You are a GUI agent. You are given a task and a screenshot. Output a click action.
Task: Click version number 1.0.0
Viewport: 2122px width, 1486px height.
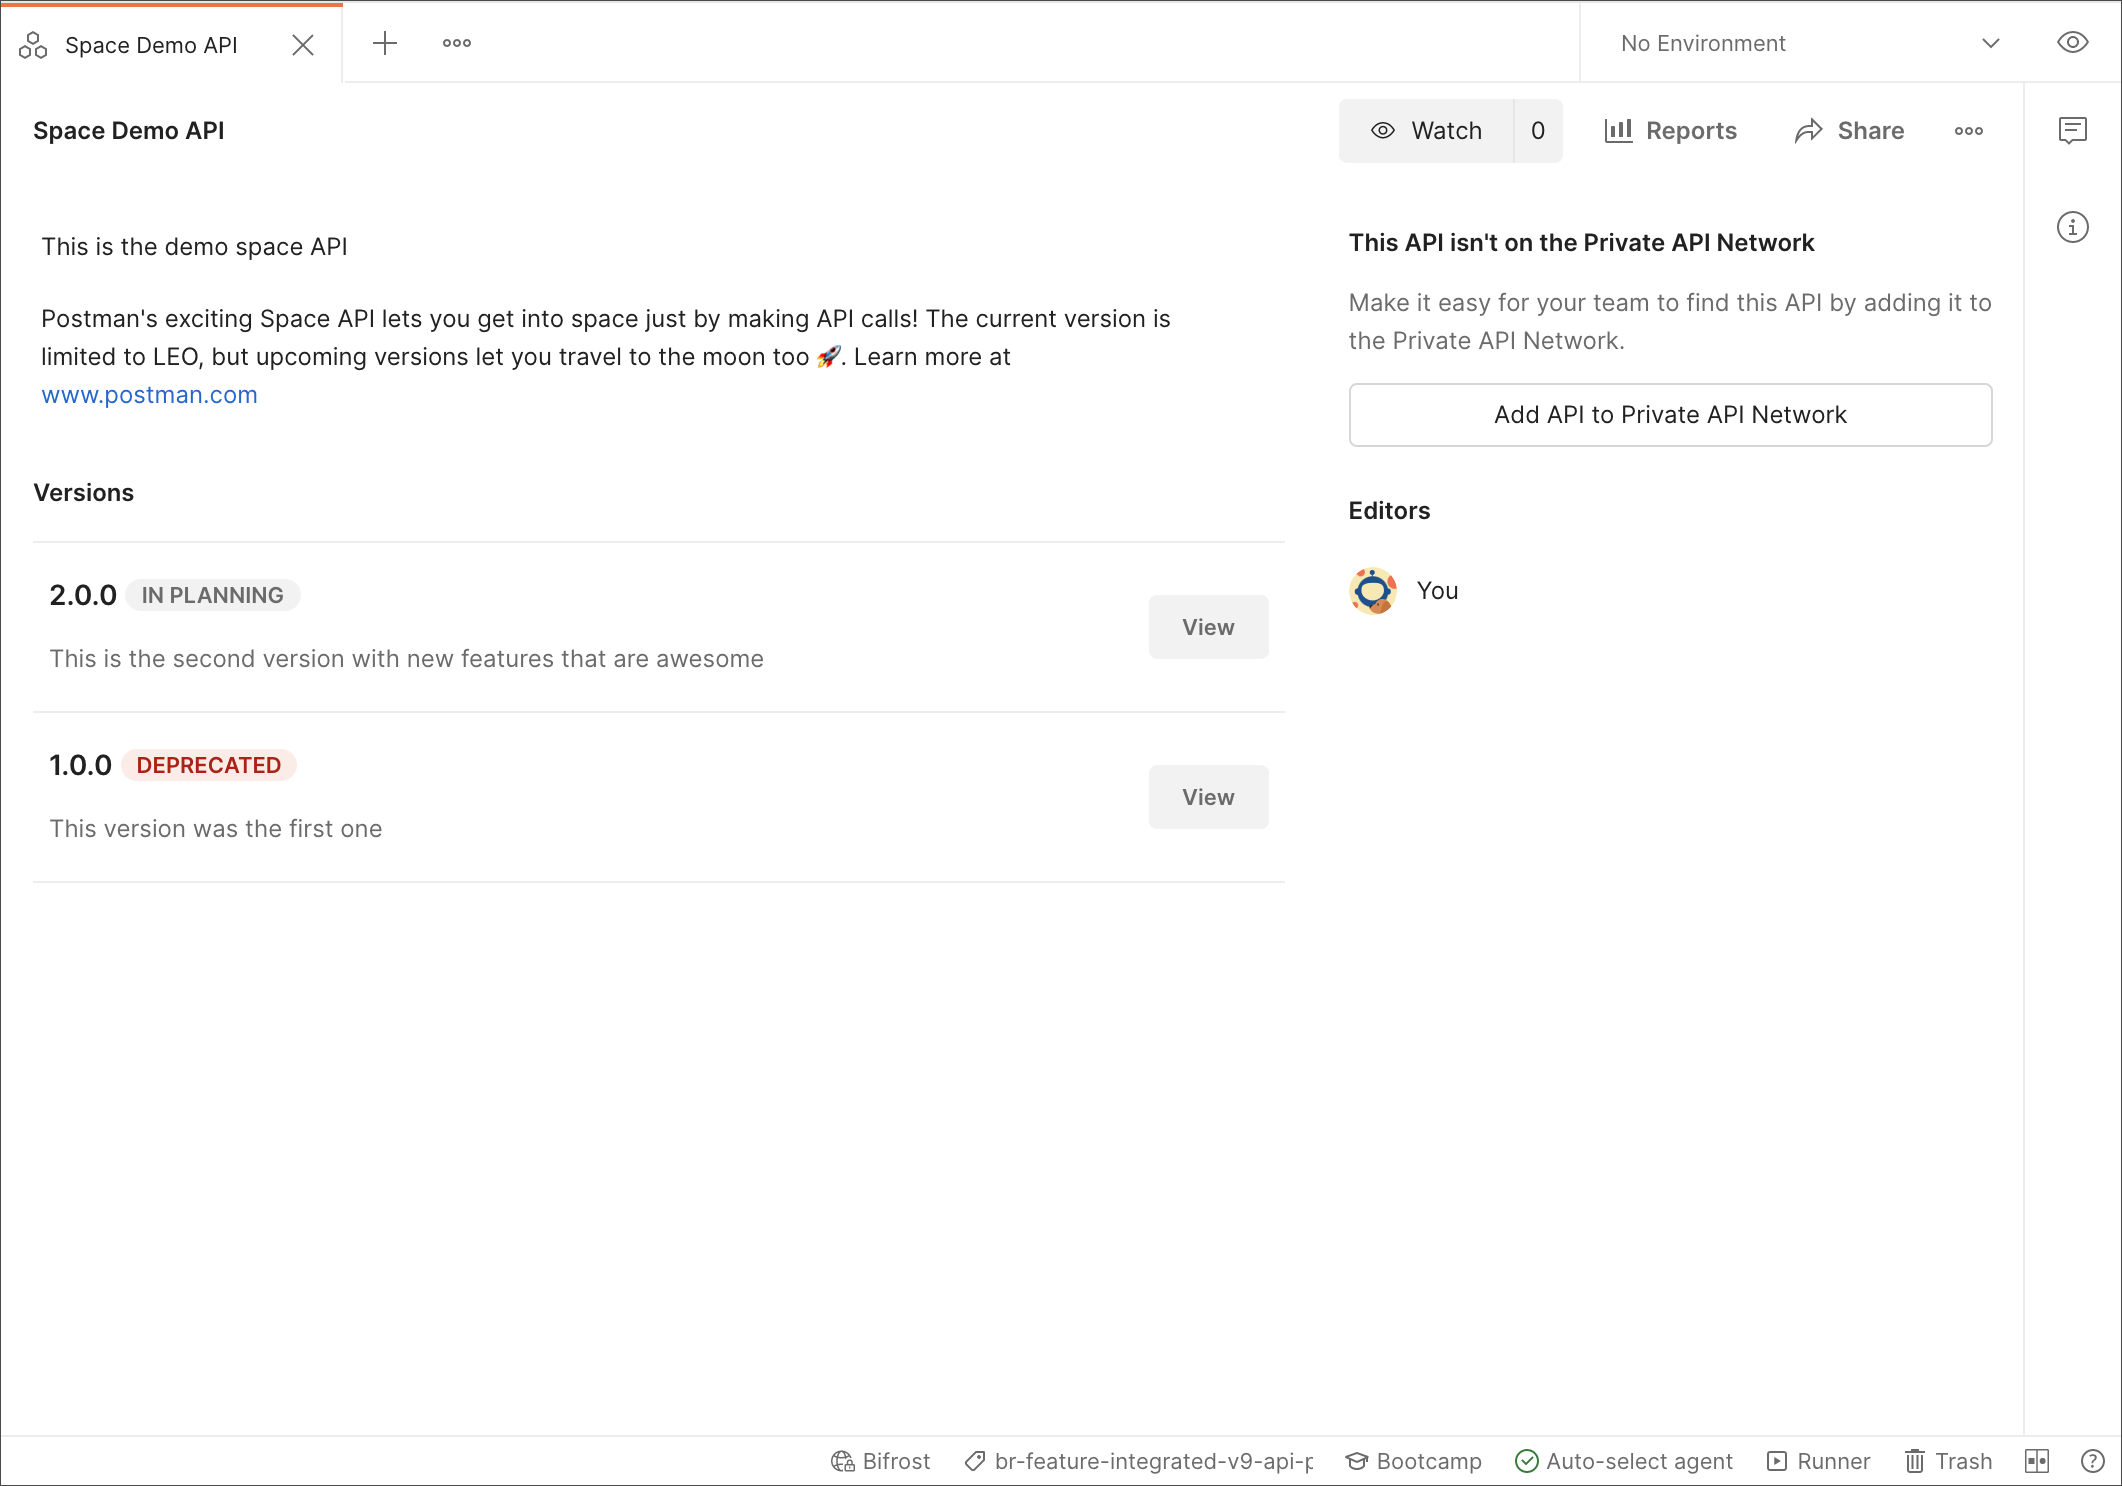tap(80, 765)
